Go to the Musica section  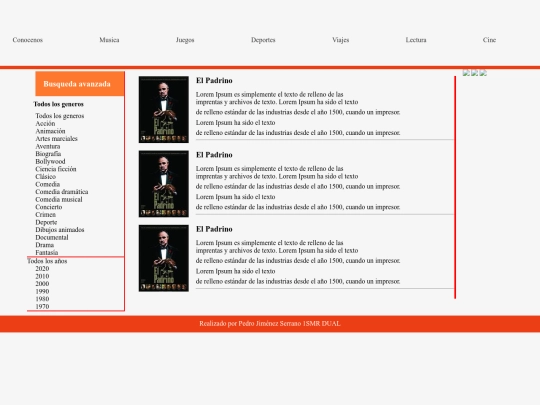click(109, 40)
